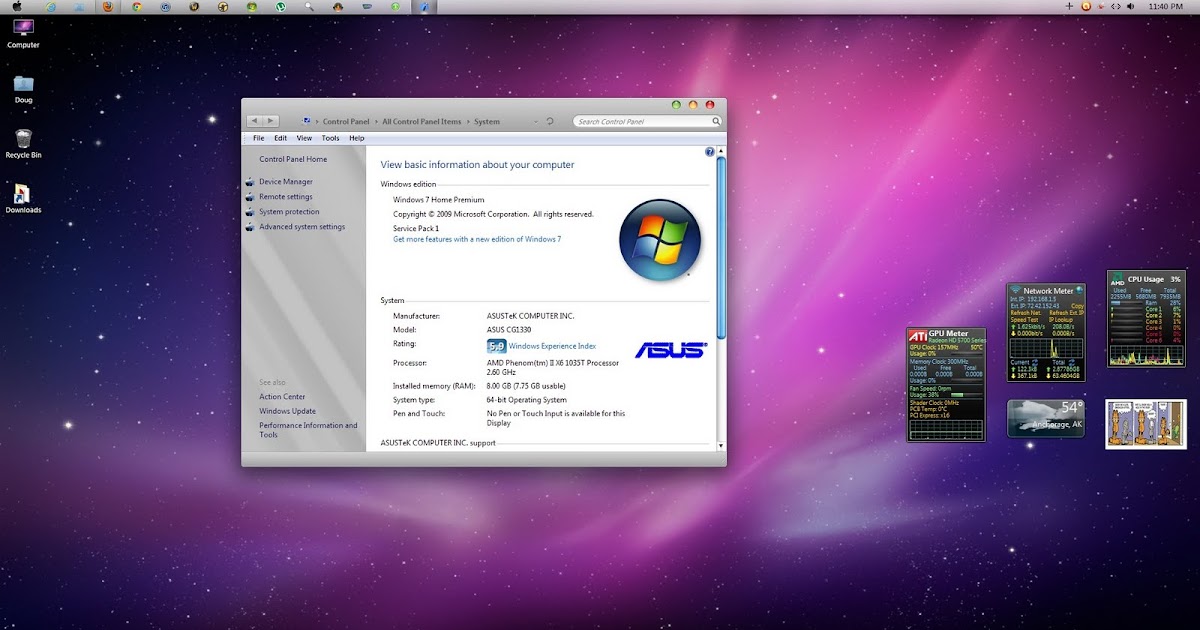Viewport: 1200px width, 630px height.
Task: Launch Internet Explorer from the top bar
Action: point(51,6)
